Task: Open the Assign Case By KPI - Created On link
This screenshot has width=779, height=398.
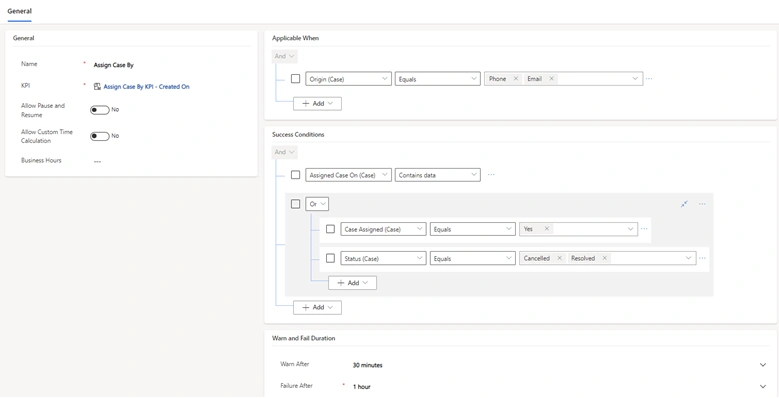Action: [x=146, y=86]
